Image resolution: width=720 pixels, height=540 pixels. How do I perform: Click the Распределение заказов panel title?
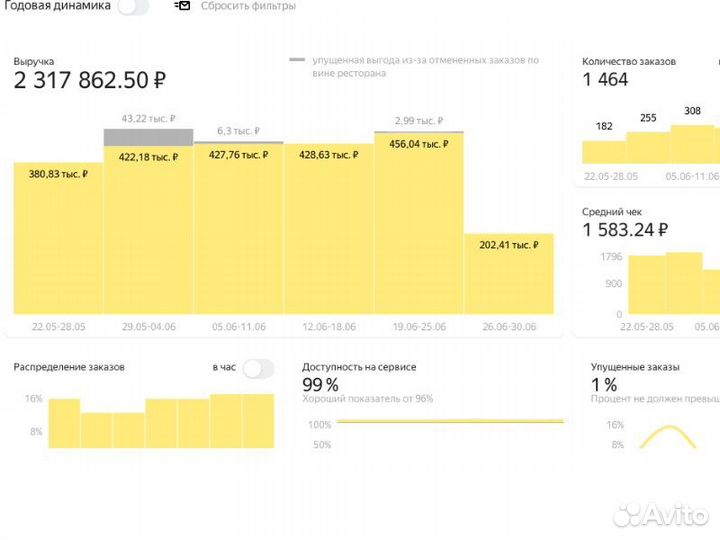tap(69, 367)
